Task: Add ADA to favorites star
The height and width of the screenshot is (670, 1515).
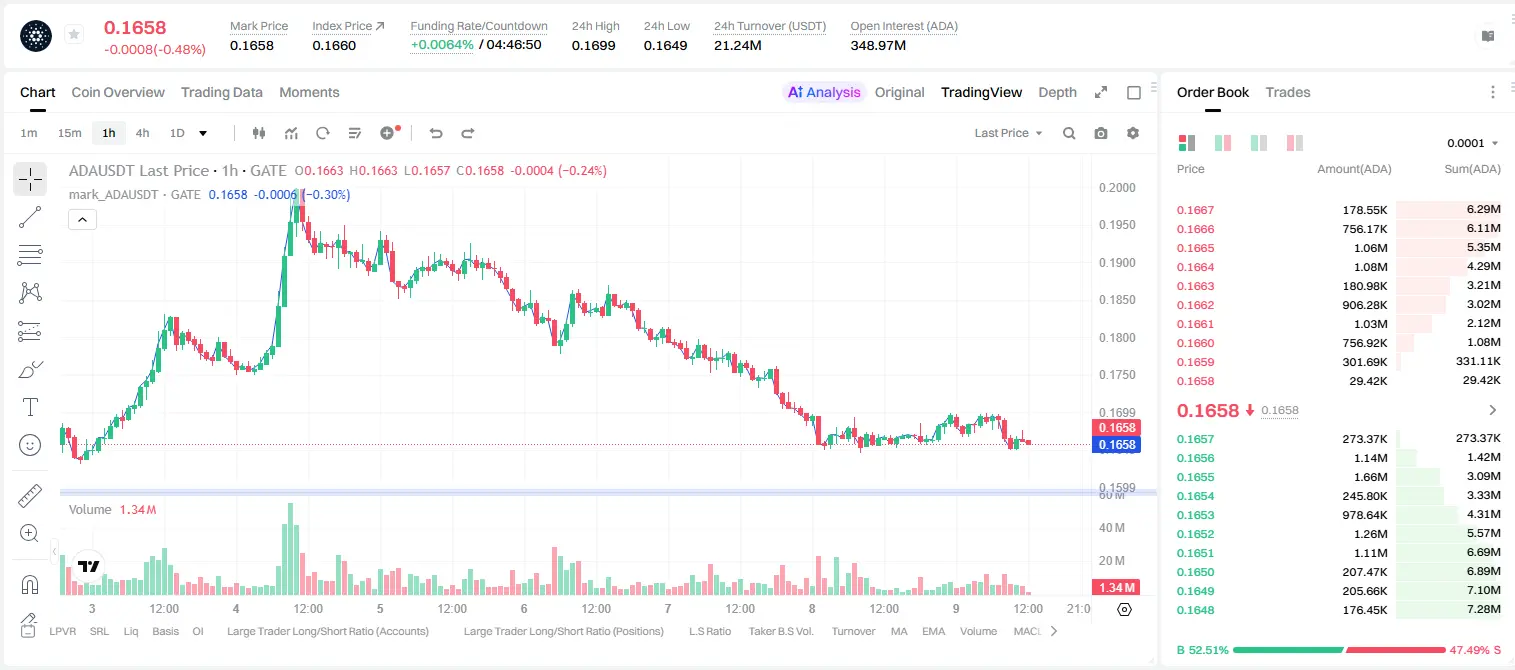Action: click(74, 35)
